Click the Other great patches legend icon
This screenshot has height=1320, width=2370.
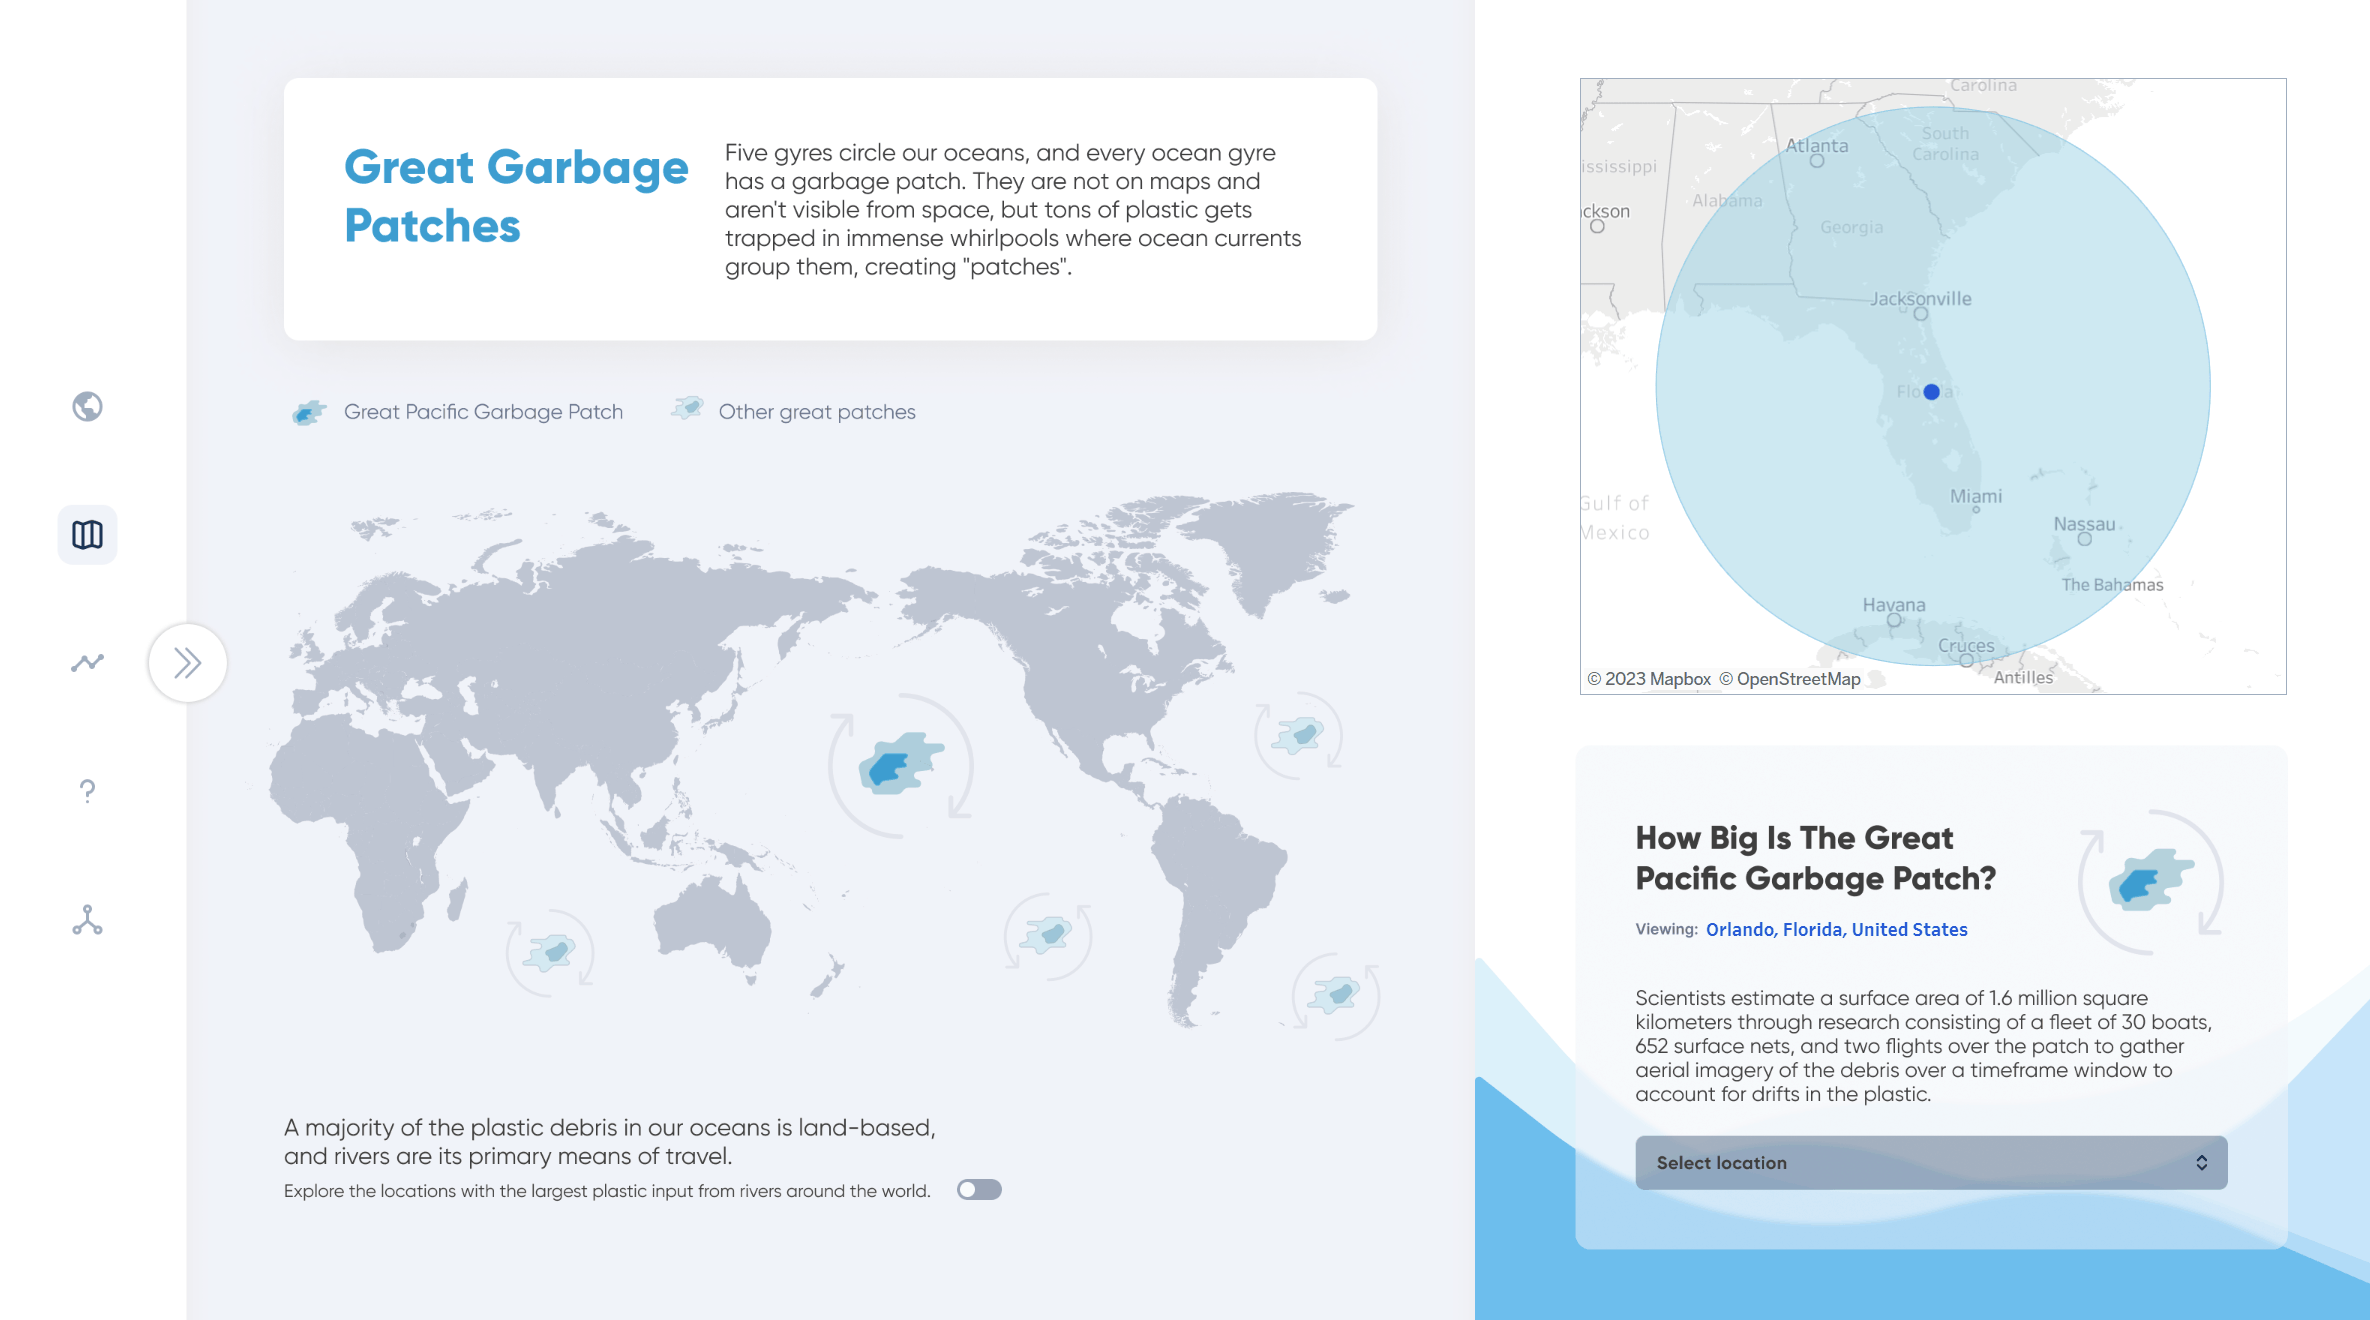coord(686,410)
